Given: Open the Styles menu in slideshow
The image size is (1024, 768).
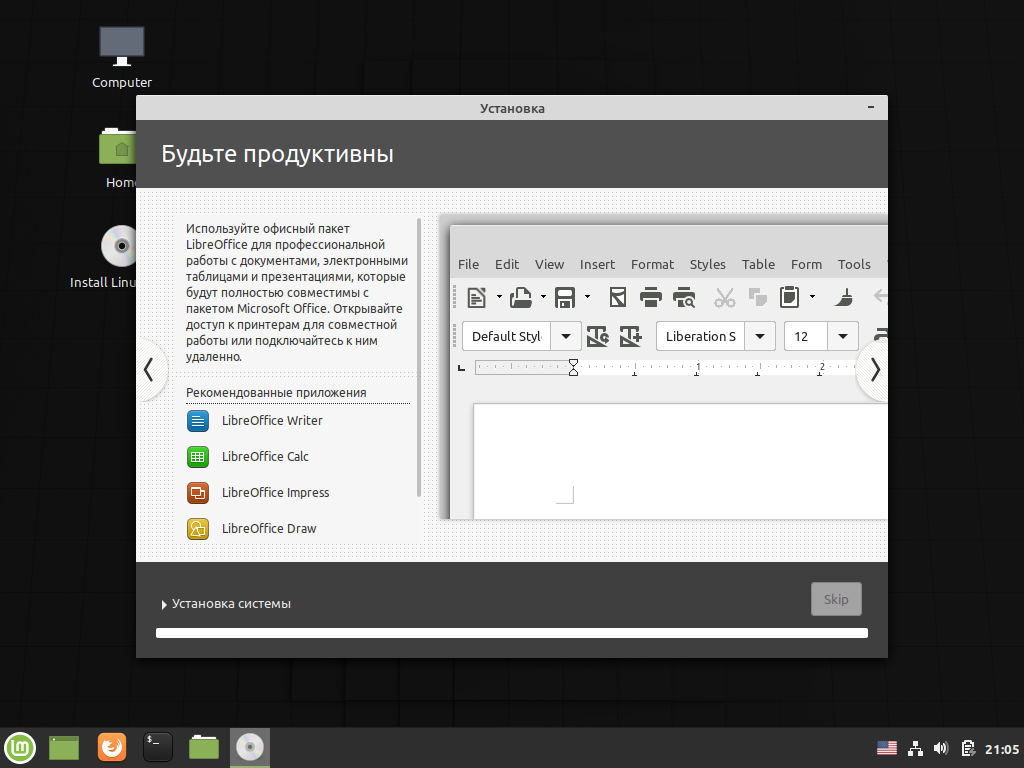Looking at the screenshot, I should (x=707, y=264).
